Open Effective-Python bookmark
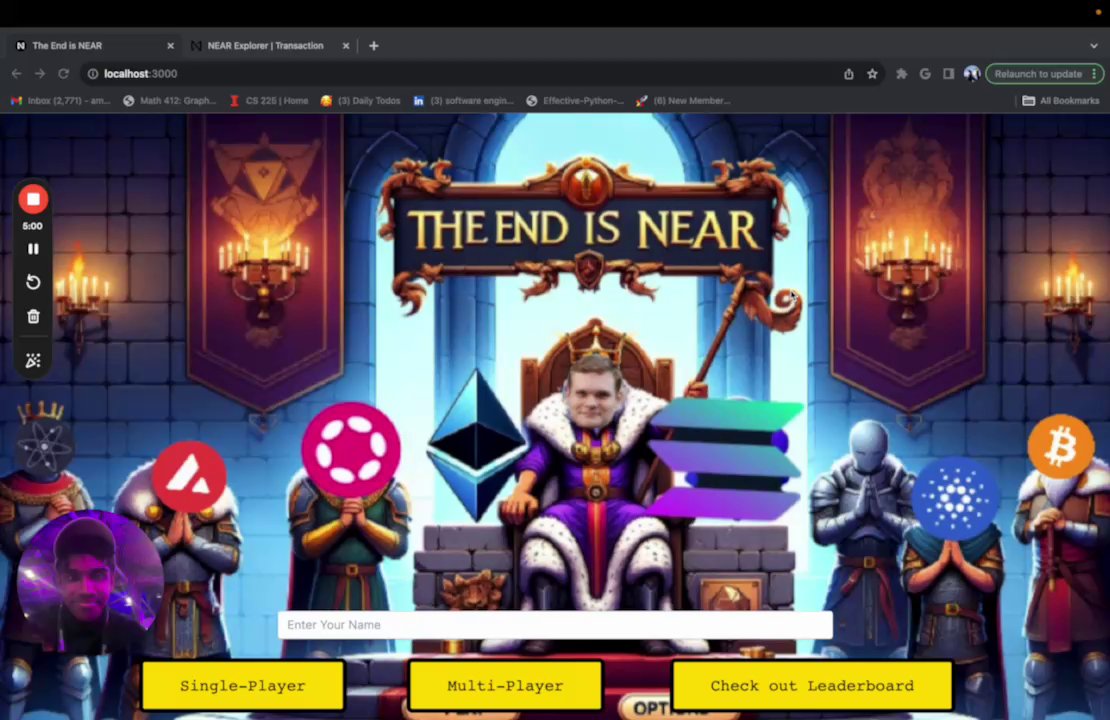The width and height of the screenshot is (1110, 720). pos(575,101)
